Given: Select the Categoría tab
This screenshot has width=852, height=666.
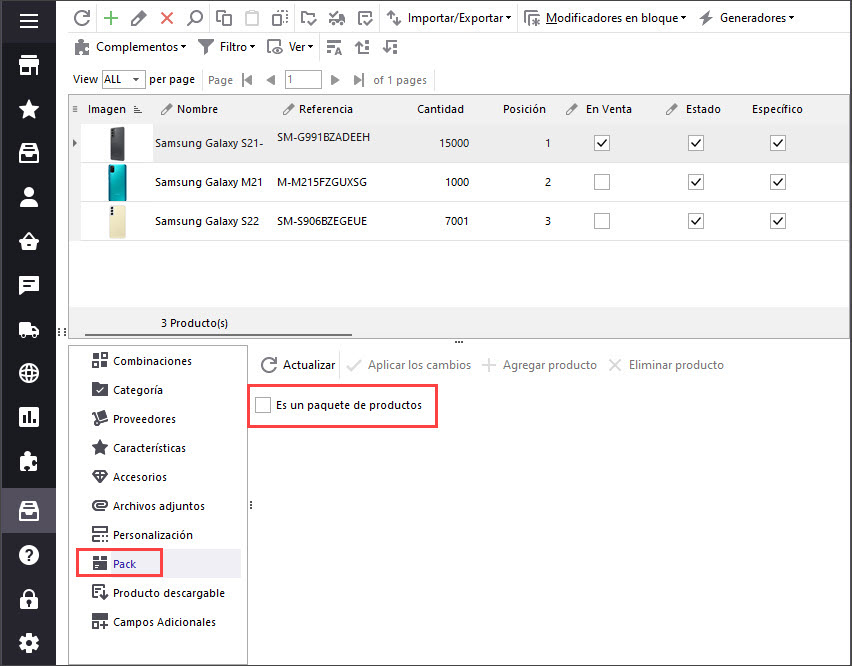Looking at the screenshot, I should [128, 389].
